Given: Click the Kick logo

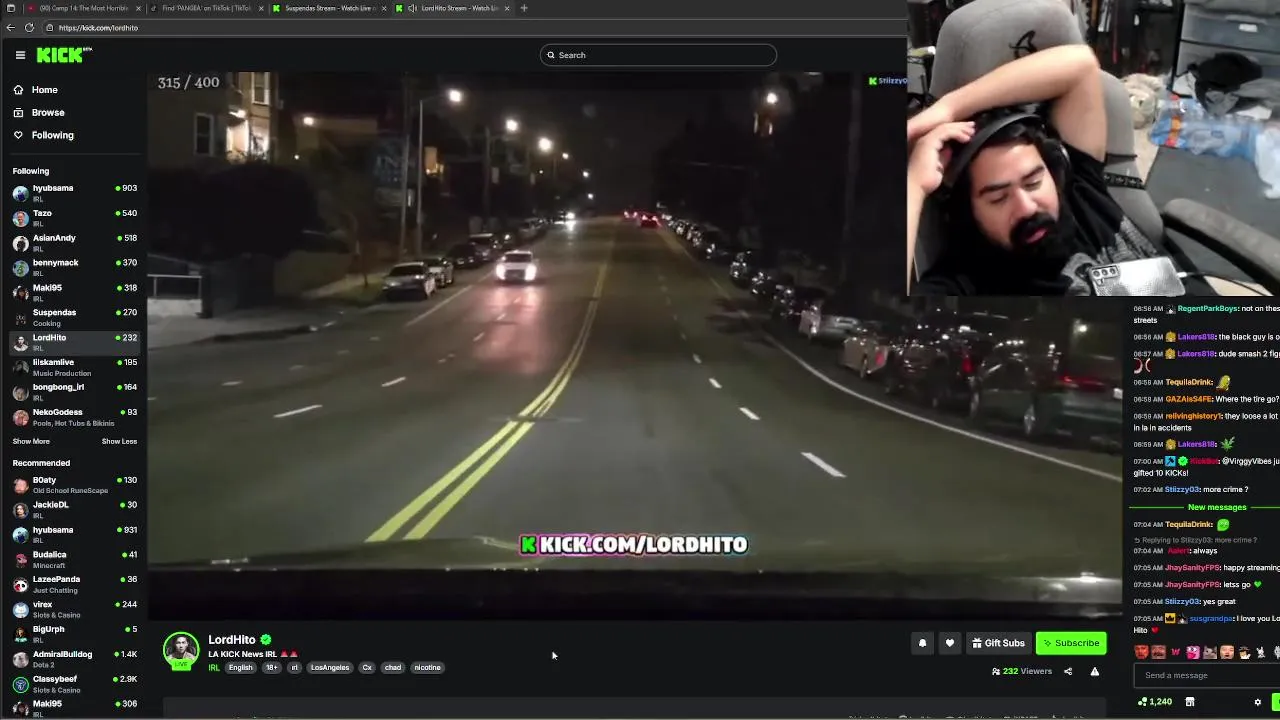Looking at the screenshot, I should (x=64, y=55).
